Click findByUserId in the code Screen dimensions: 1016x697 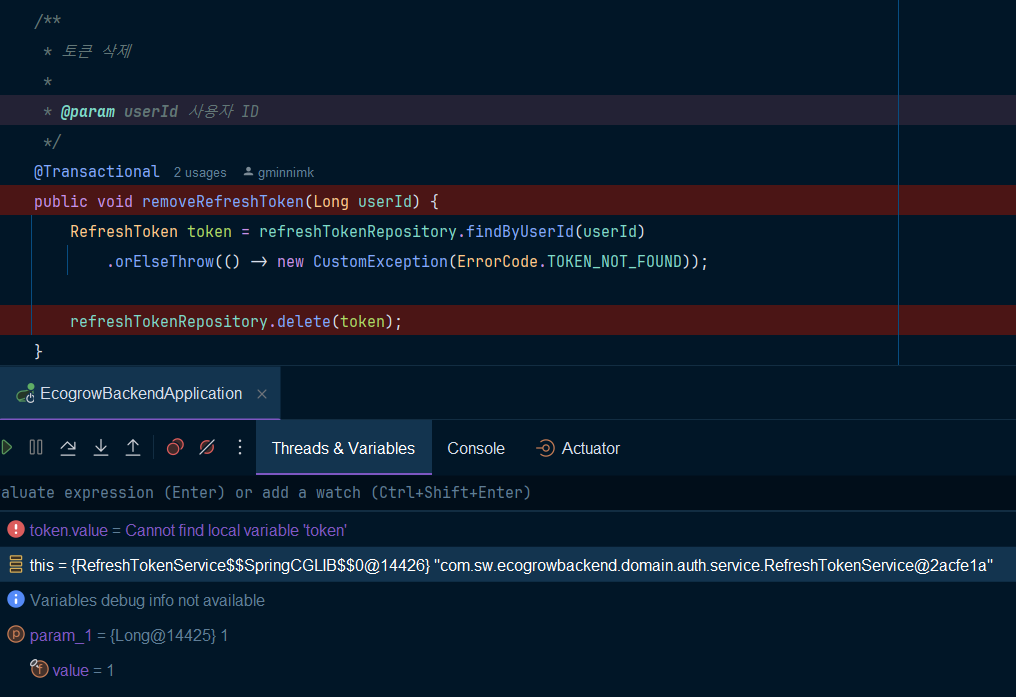click(x=520, y=231)
